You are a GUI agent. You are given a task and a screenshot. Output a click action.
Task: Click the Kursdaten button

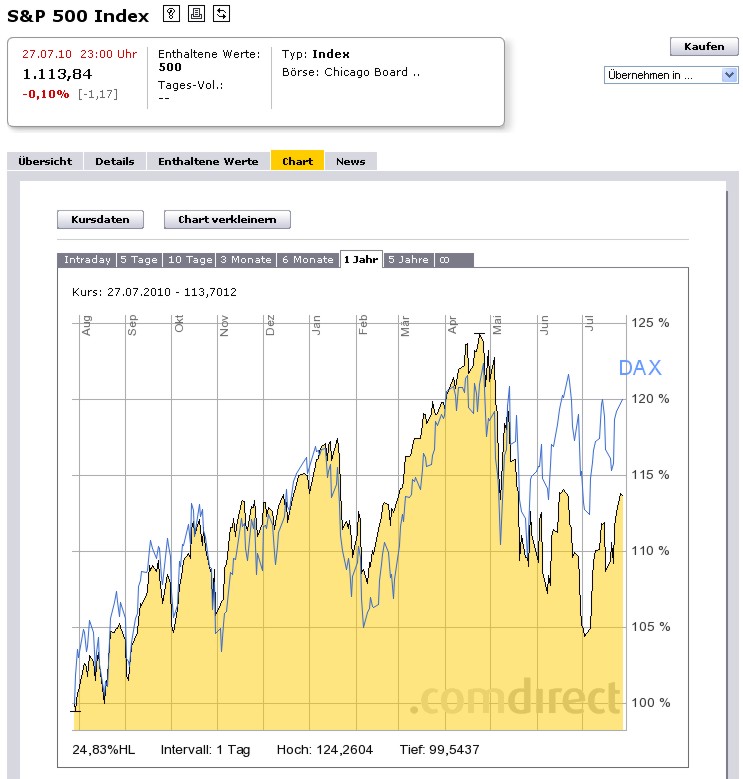(100, 220)
